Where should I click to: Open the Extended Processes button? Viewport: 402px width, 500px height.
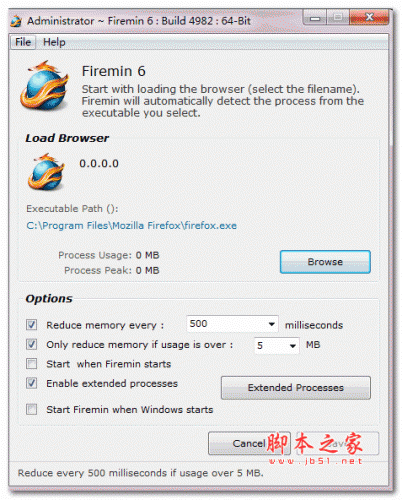(296, 388)
